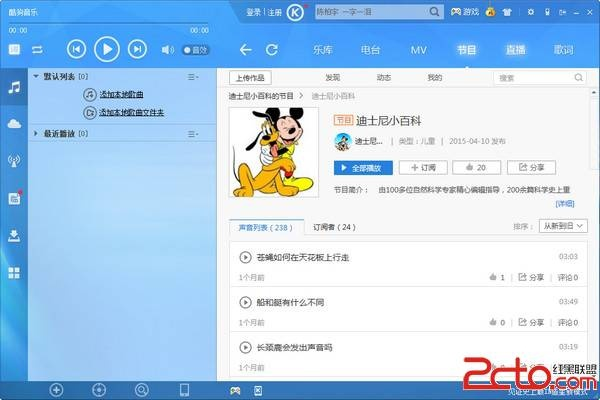Click 添加本地歌曲文件夹 link
600x400 pixels.
(131, 113)
